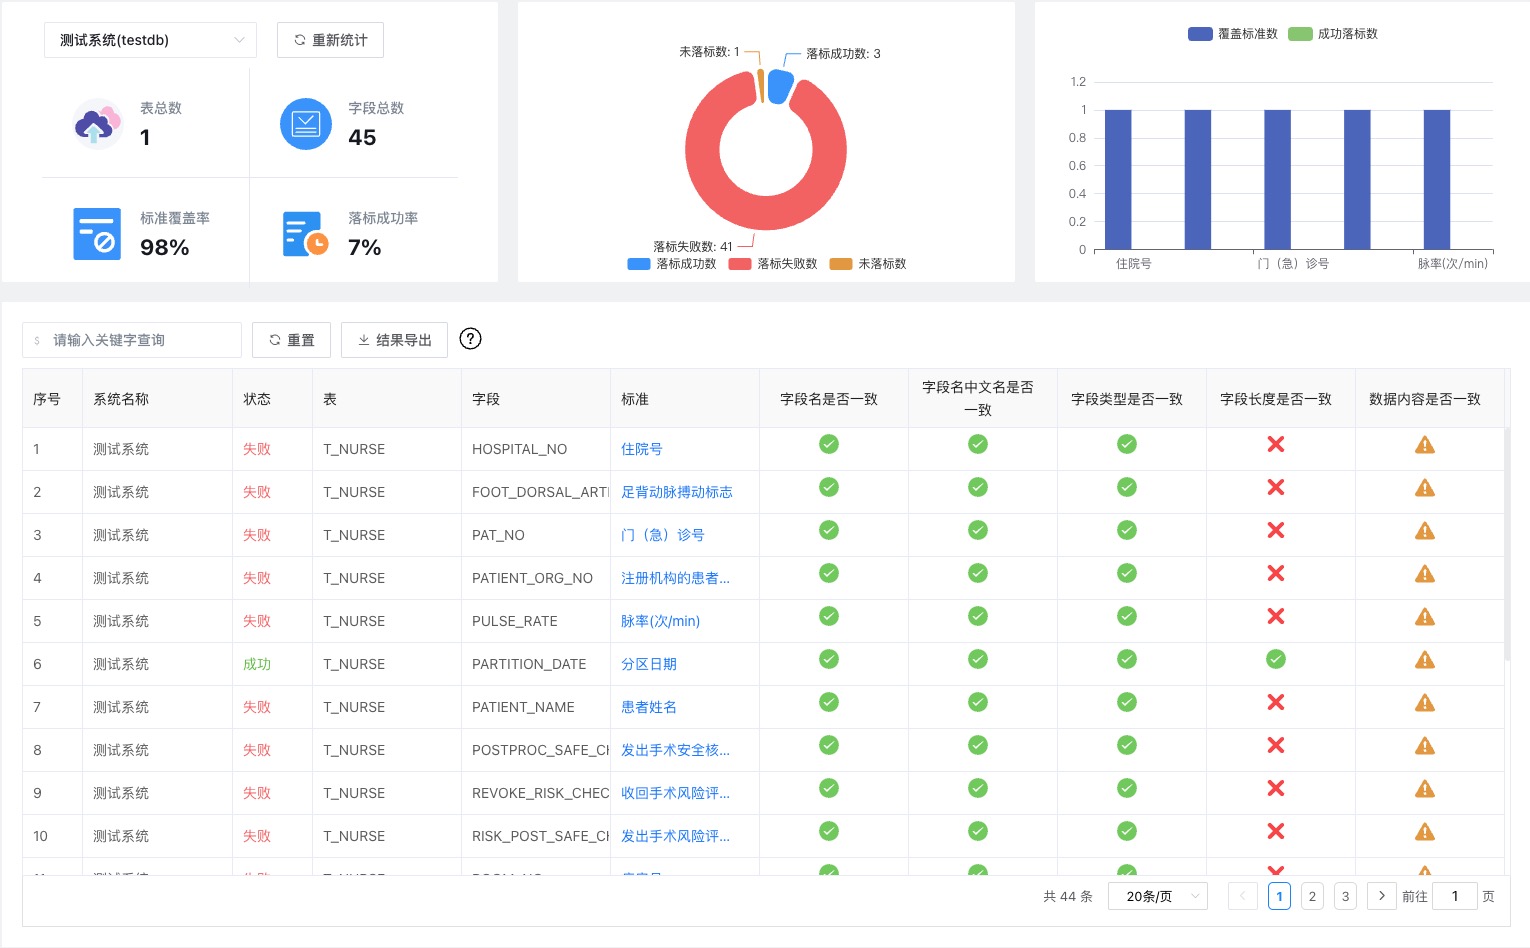Screen dimensions: 1530x948
Task: Toggle 未落标数 legend in donut chart
Action: click(868, 264)
